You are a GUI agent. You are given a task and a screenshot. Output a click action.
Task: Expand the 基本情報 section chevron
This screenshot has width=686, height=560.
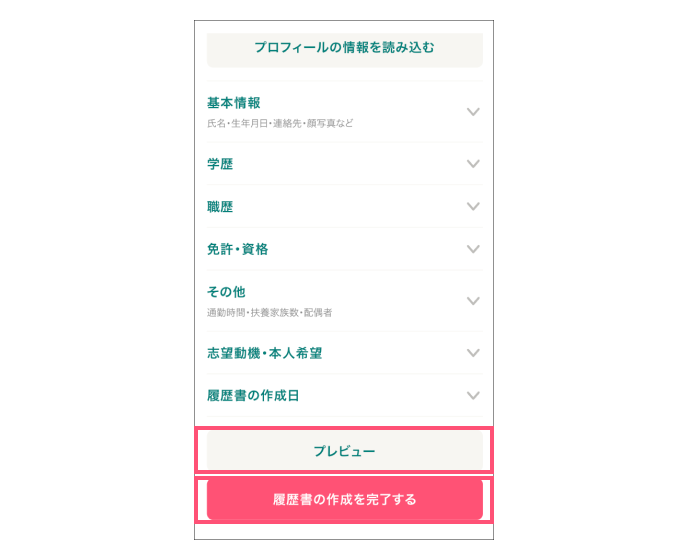473,112
